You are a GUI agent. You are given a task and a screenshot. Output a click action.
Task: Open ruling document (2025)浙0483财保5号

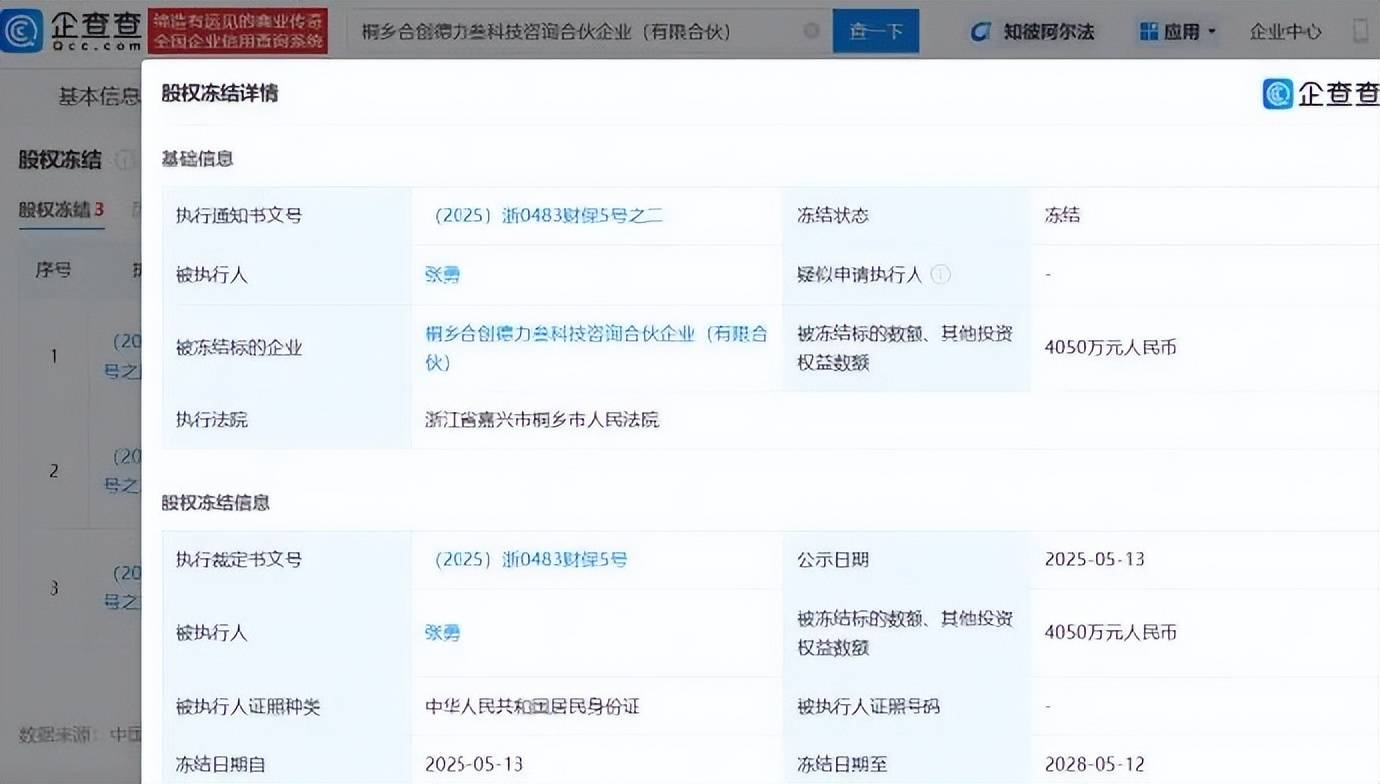(x=532, y=560)
